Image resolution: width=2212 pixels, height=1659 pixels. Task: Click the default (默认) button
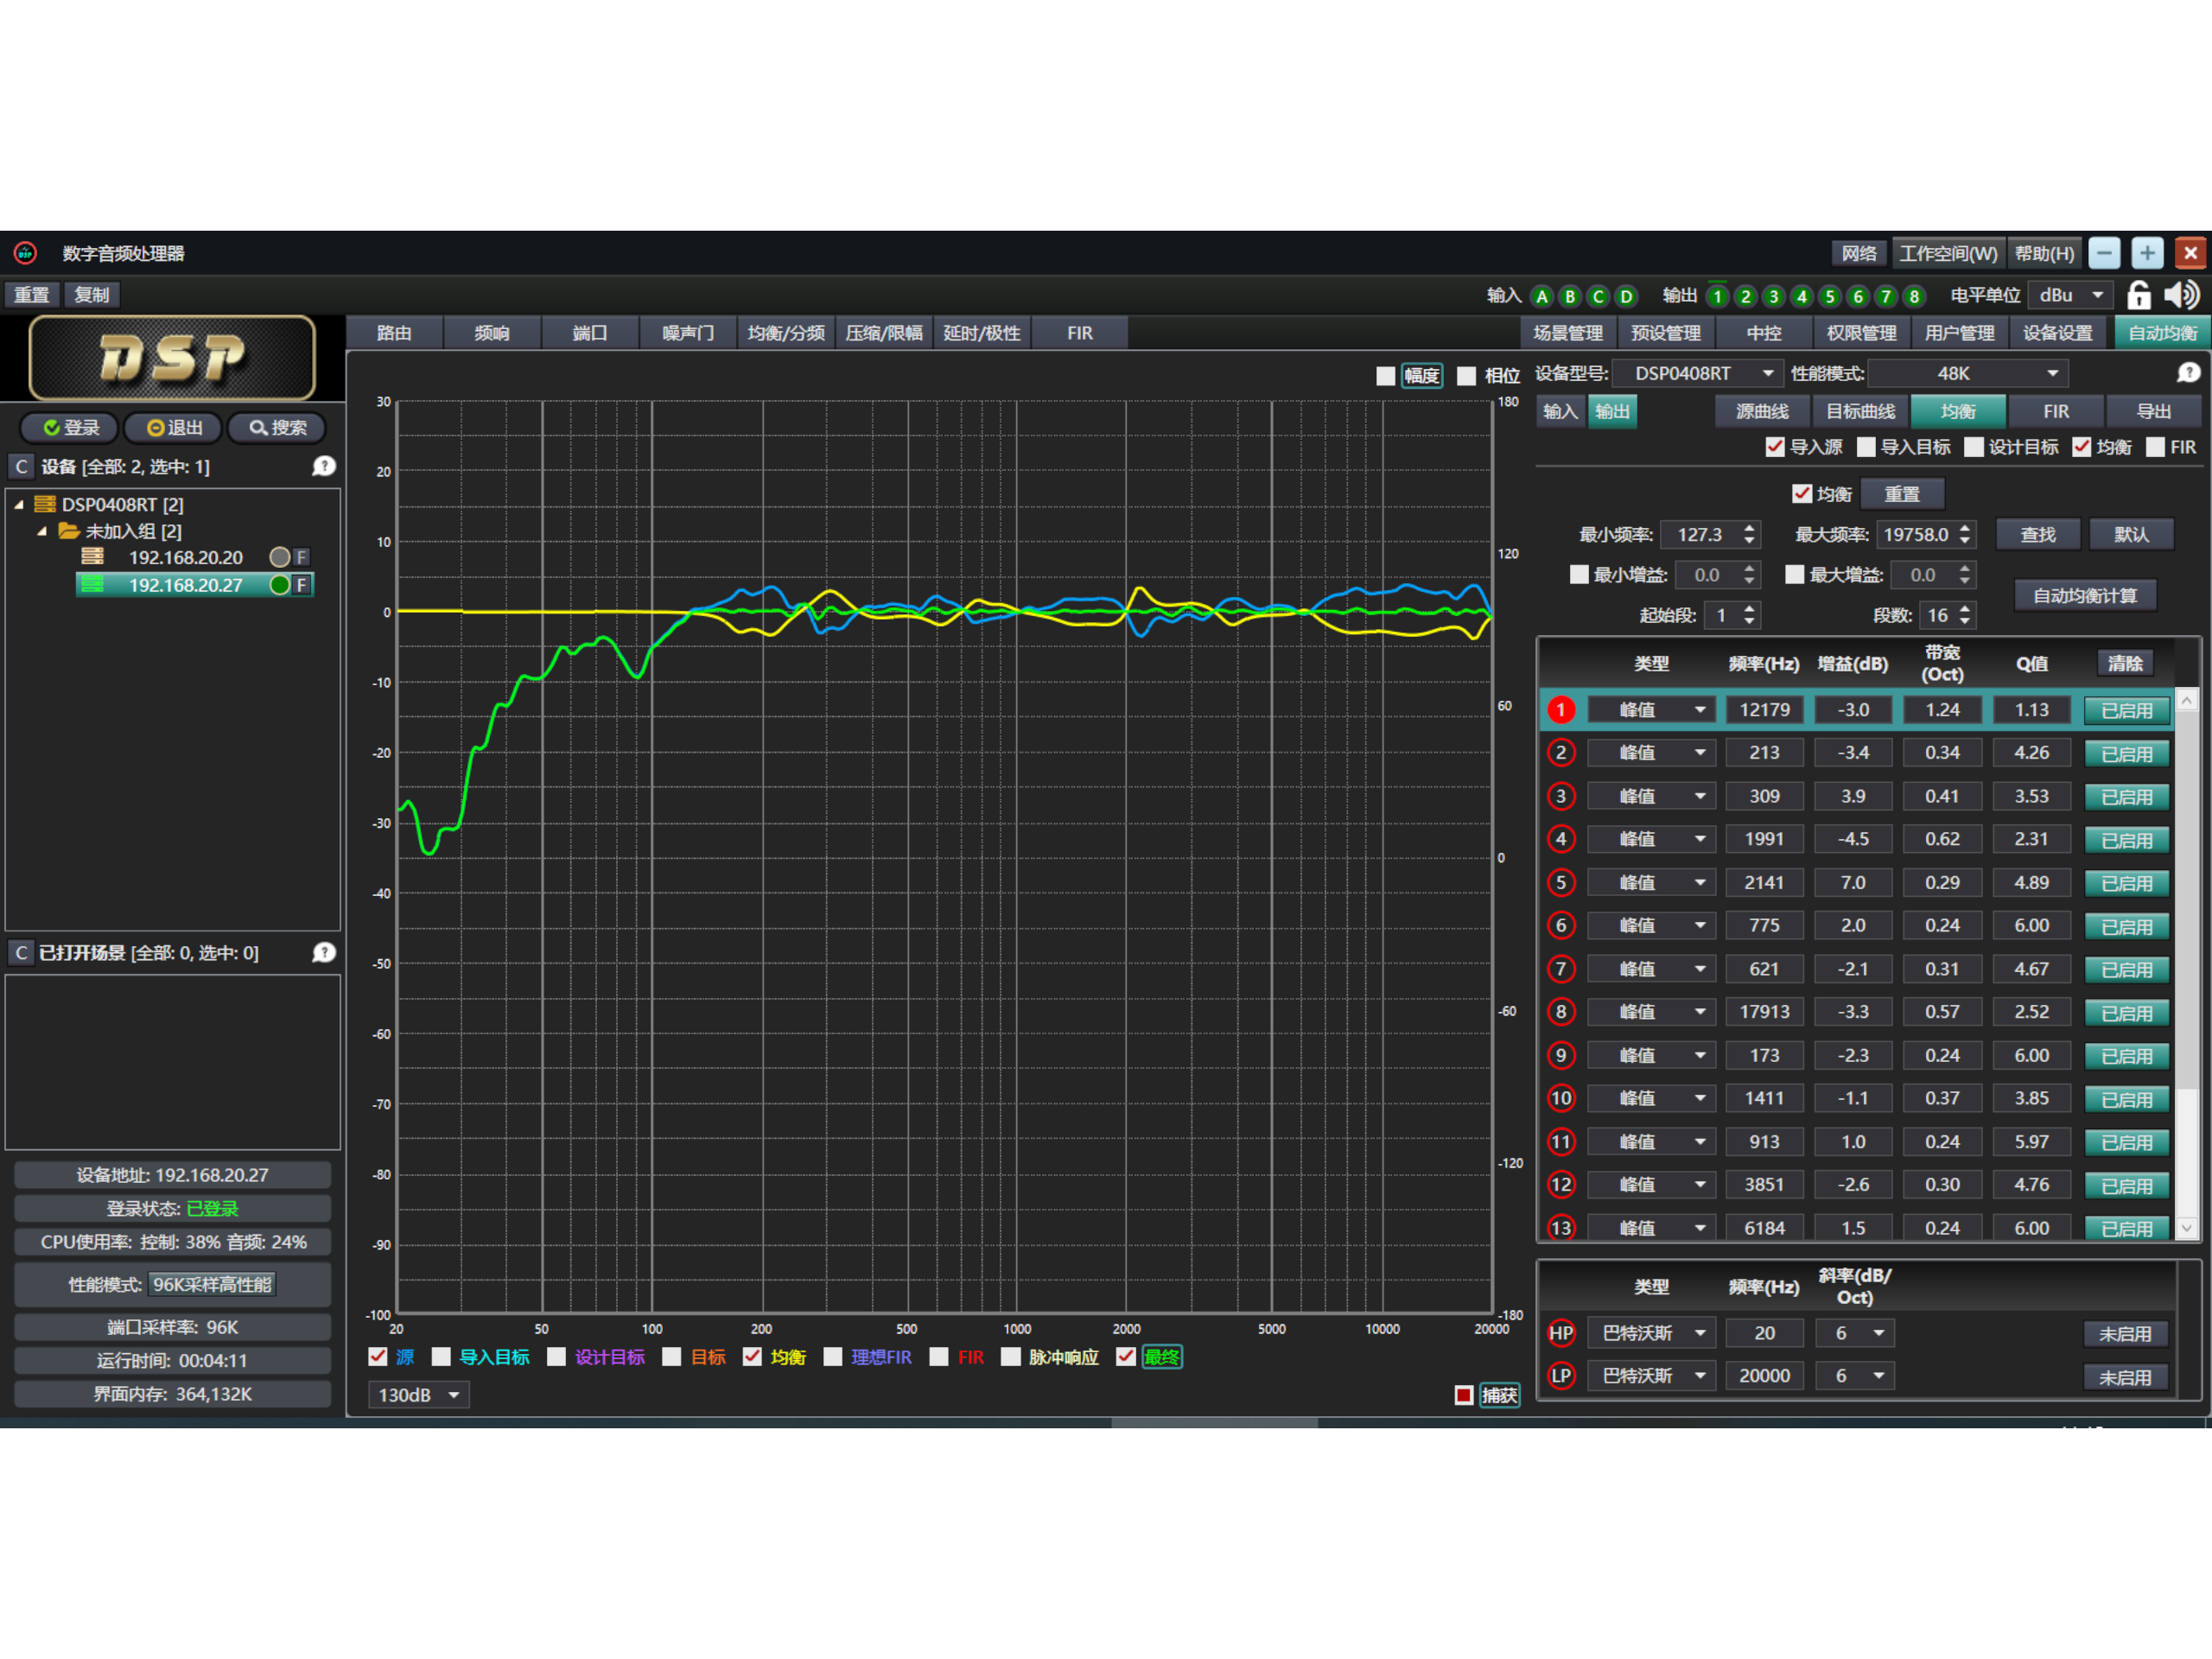point(2132,535)
